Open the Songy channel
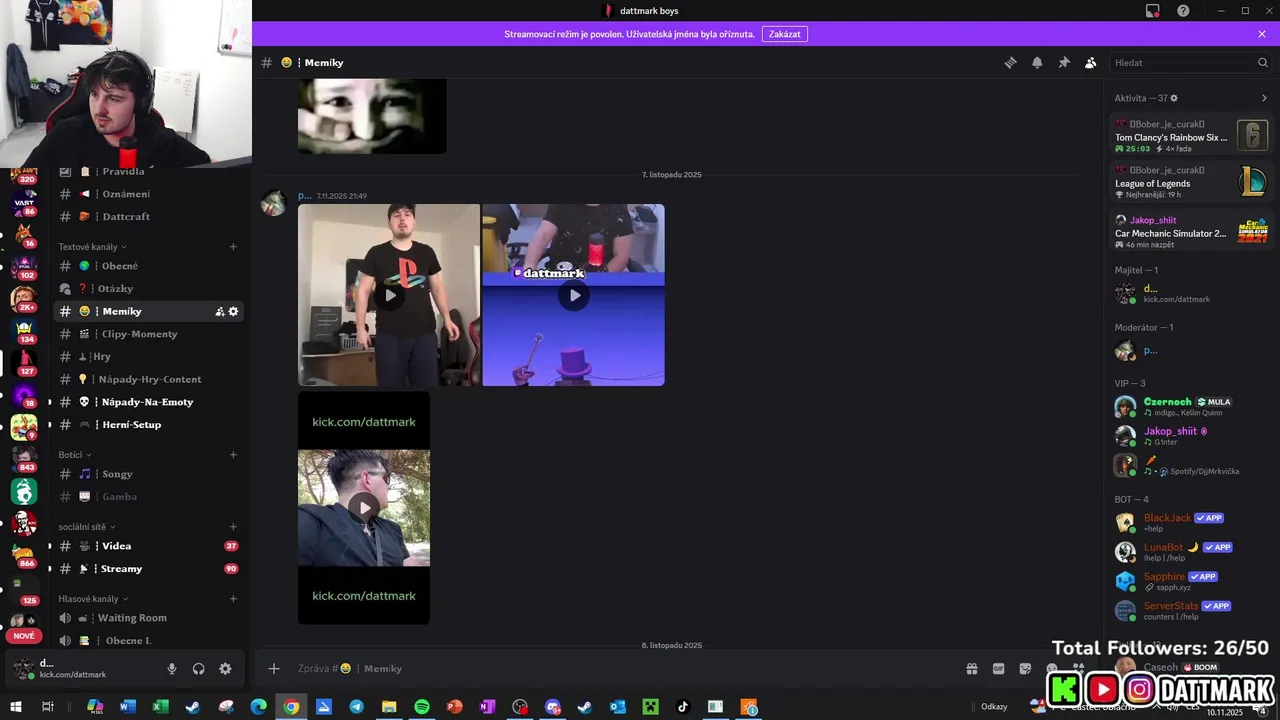Image resolution: width=1280 pixels, height=720 pixels. coord(147,474)
